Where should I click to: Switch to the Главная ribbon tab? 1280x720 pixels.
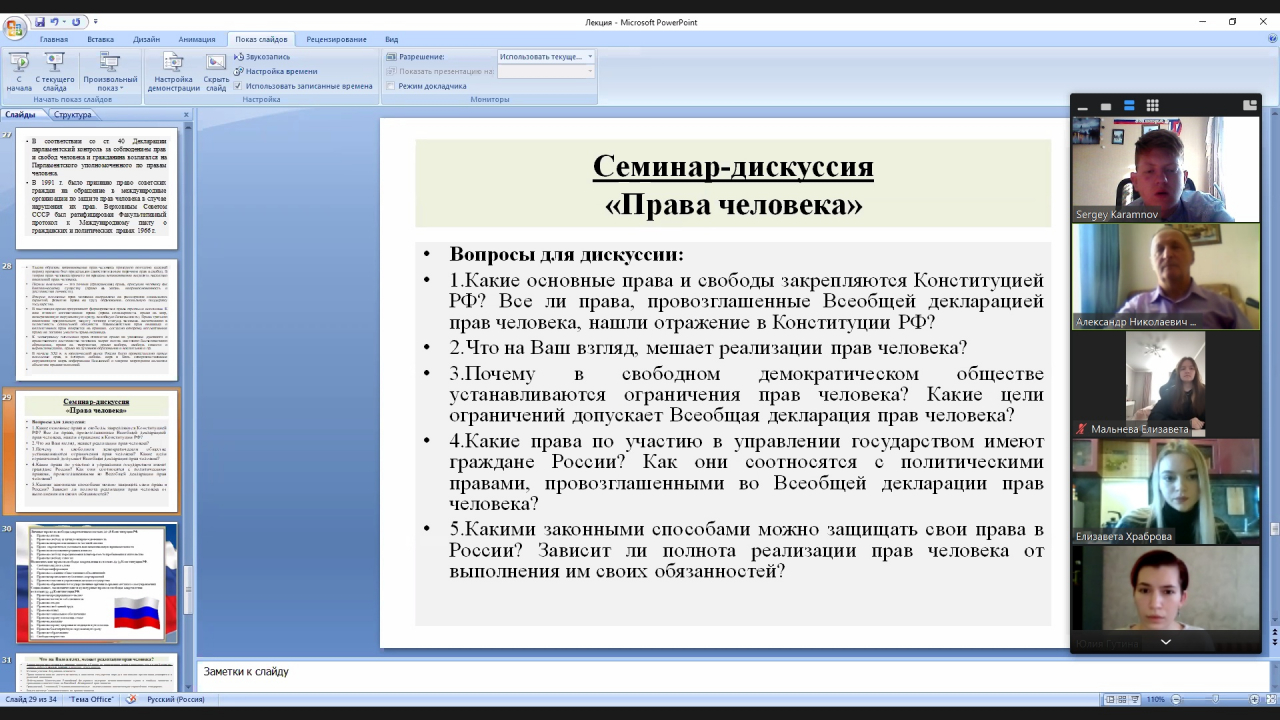[x=54, y=39]
